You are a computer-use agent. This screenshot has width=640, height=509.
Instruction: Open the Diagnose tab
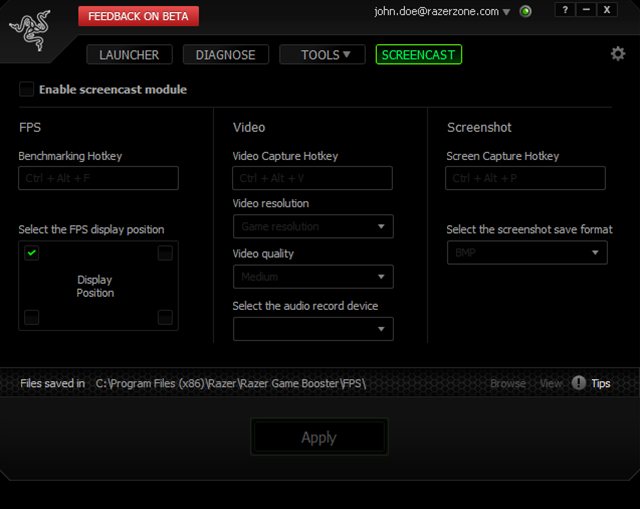[225, 55]
